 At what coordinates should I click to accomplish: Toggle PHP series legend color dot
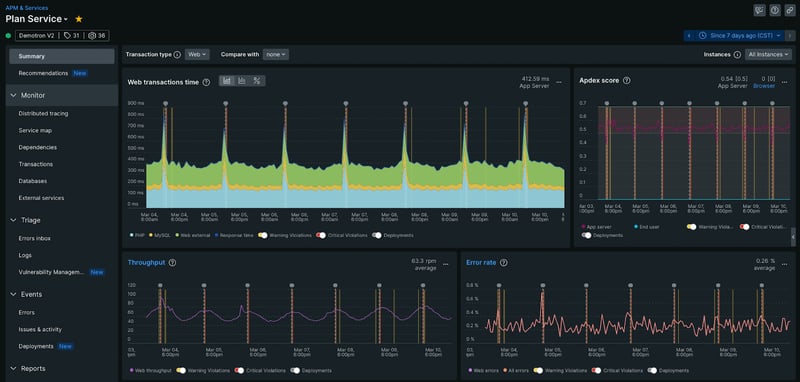[132, 236]
